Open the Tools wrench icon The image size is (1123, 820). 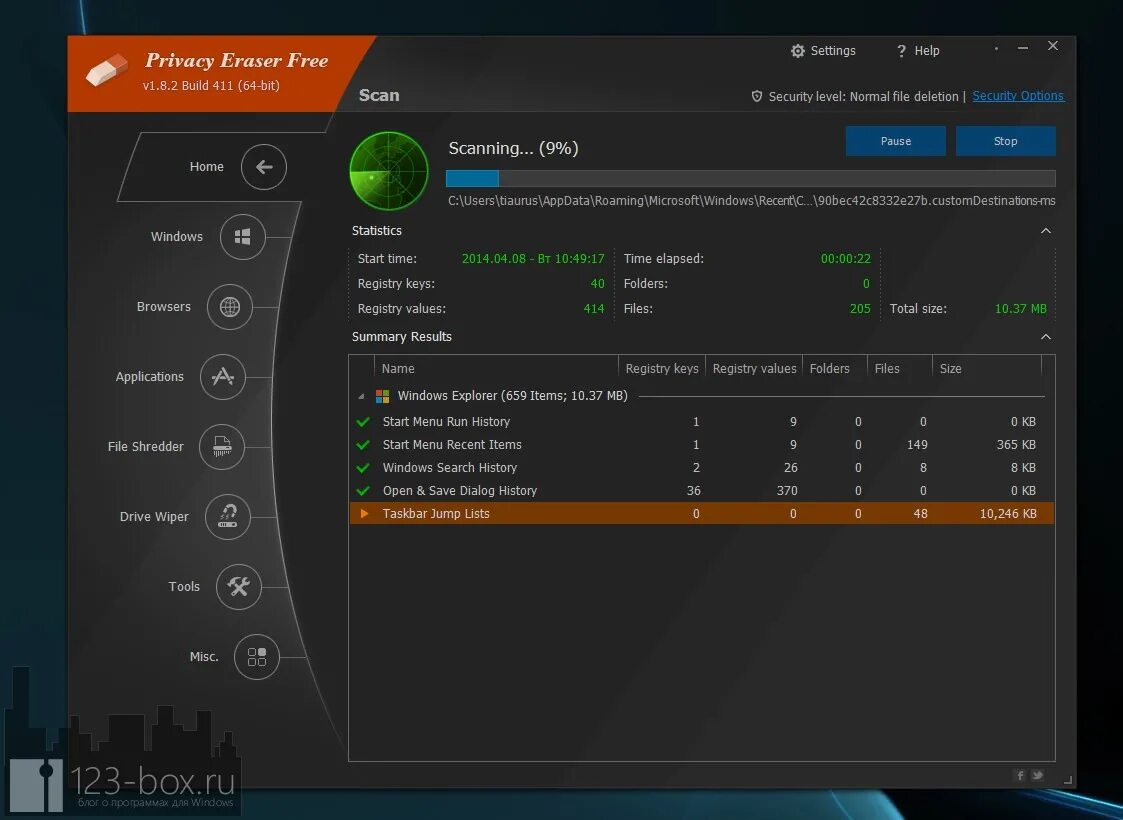pyautogui.click(x=238, y=587)
